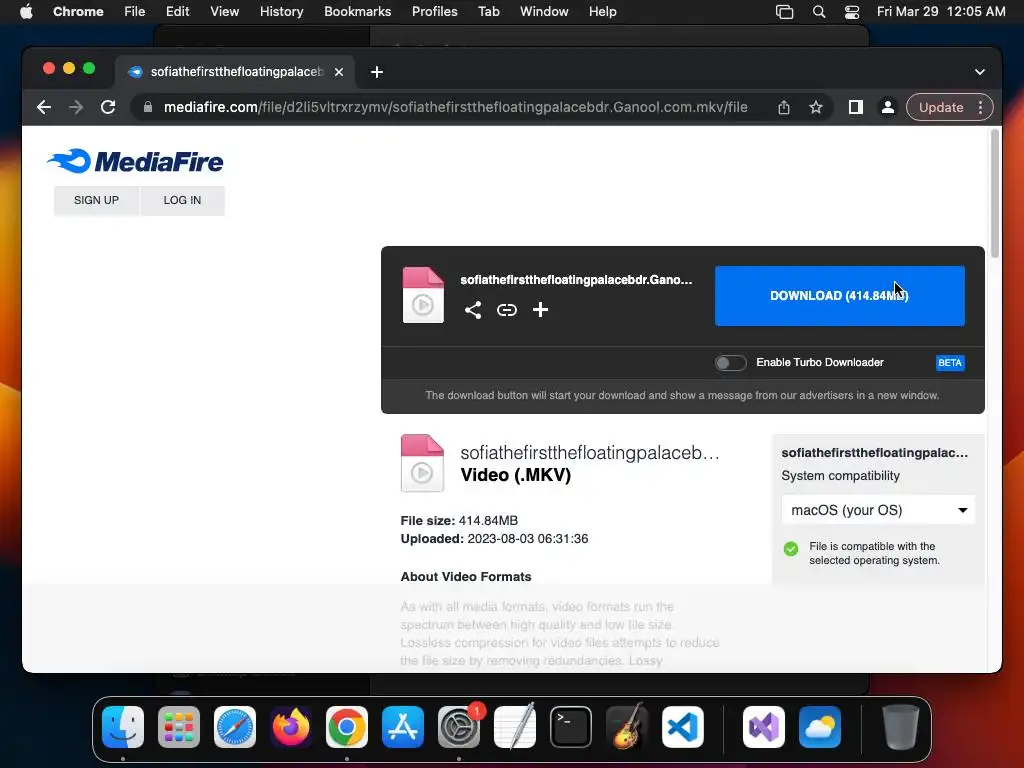Click the video file icon beside Video (.MKV)
This screenshot has width=1024, height=768.
423,463
